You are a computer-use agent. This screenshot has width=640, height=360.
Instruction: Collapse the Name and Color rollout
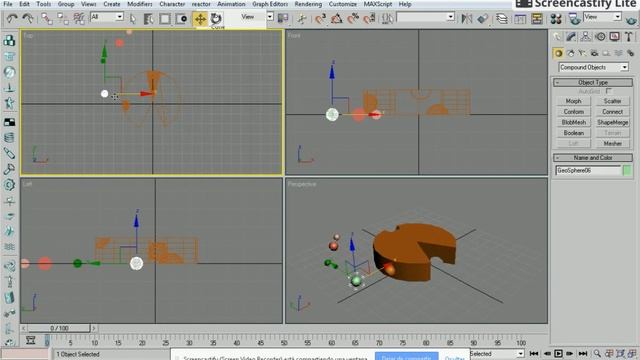(x=593, y=158)
